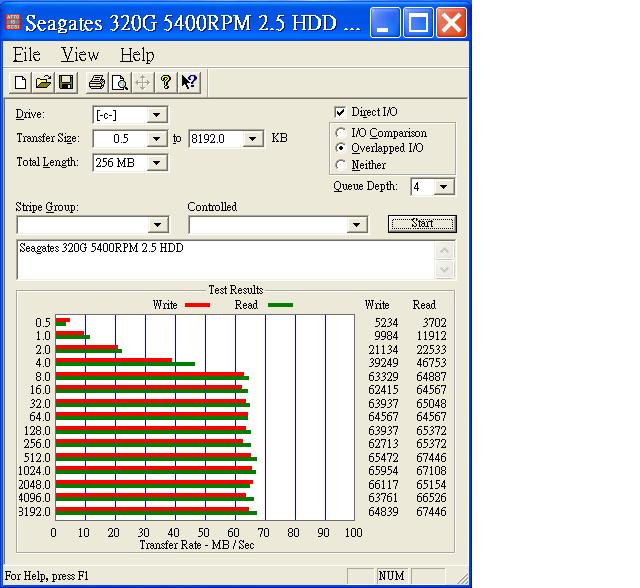Click read value 46753 for 4.0 row
This screenshot has height=588, width=640.
point(431,363)
